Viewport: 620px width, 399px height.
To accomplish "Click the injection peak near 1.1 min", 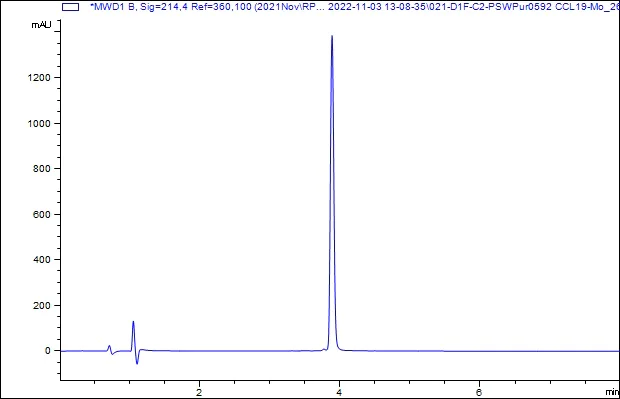I will (133, 322).
